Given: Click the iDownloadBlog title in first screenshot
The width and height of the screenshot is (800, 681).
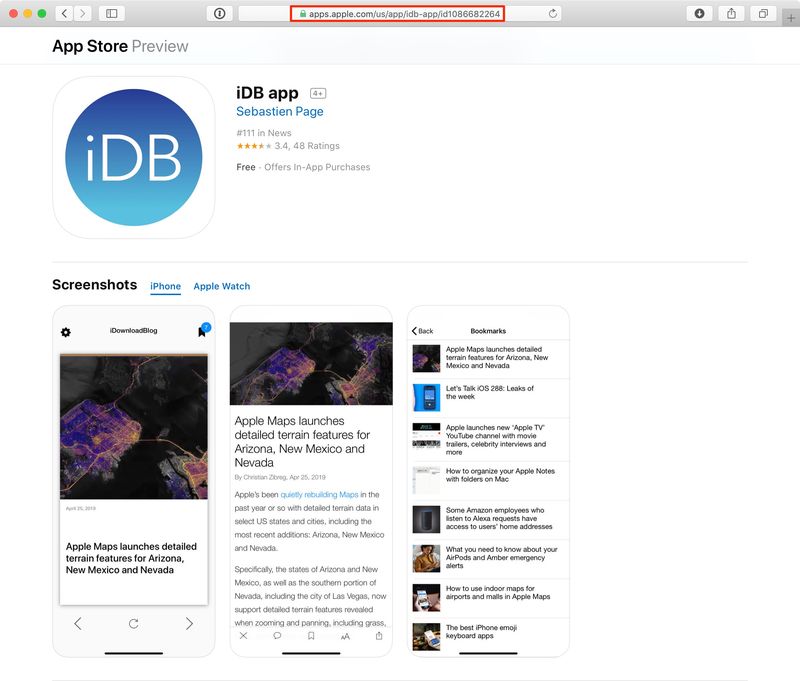Looking at the screenshot, I should tap(134, 331).
